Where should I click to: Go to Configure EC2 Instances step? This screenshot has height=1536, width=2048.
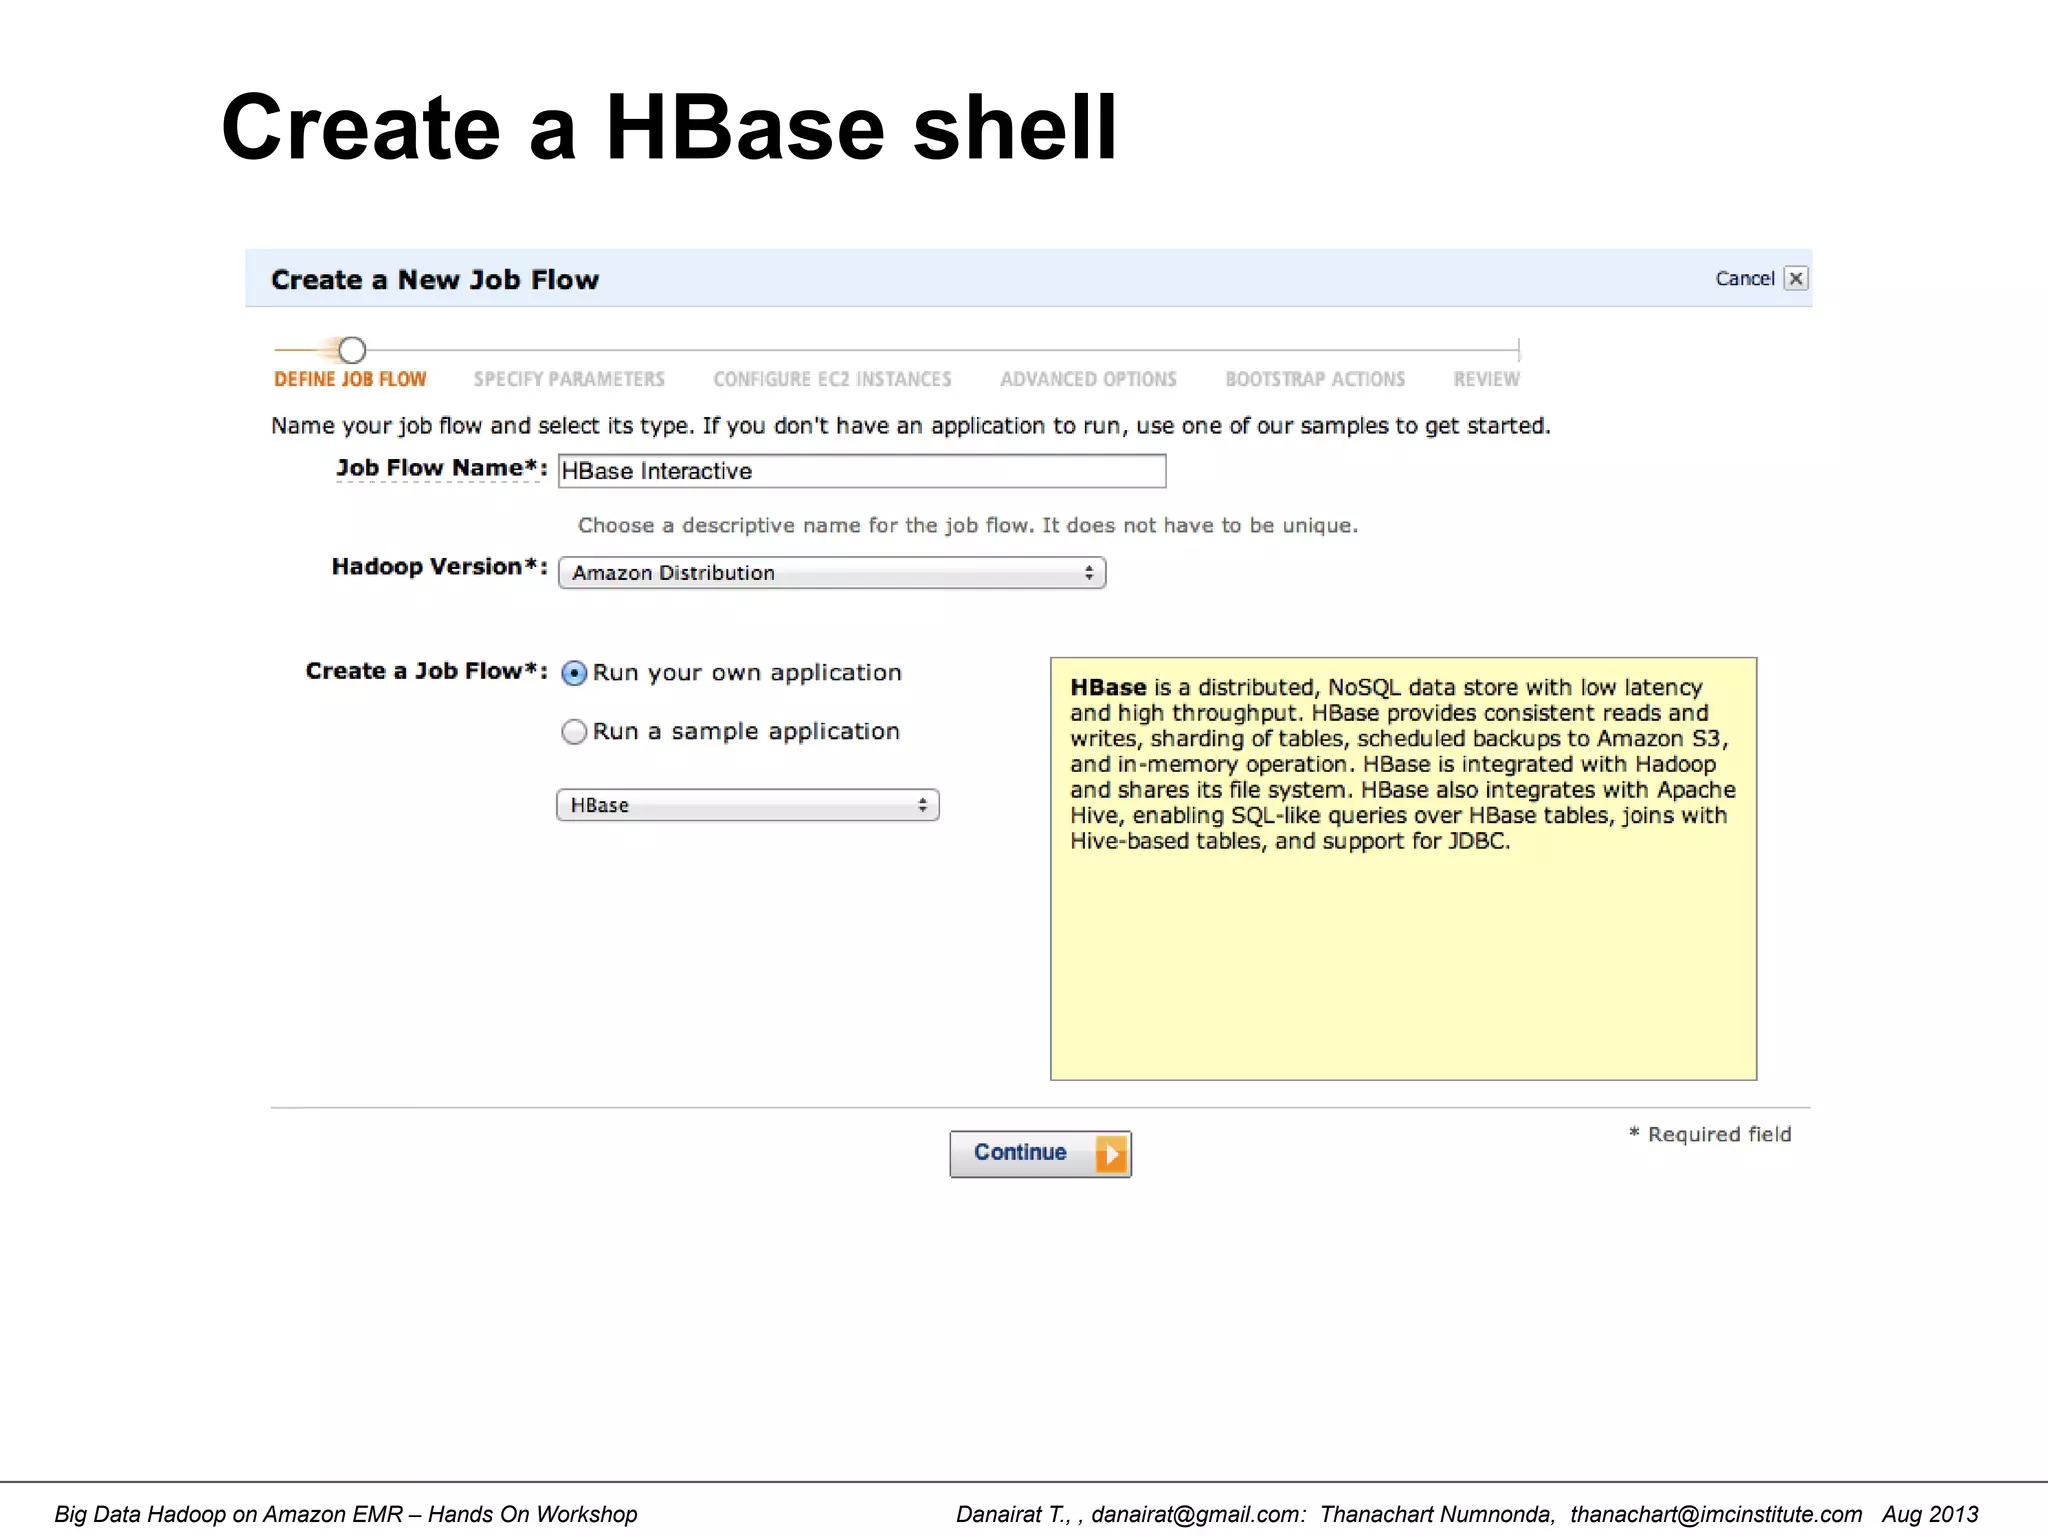pos(832,379)
